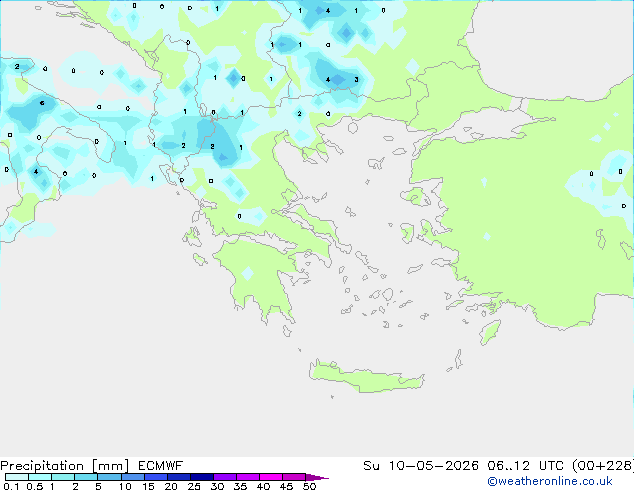Click the '10' legend scale label
Screen dimensions: 634x490
tap(125, 486)
